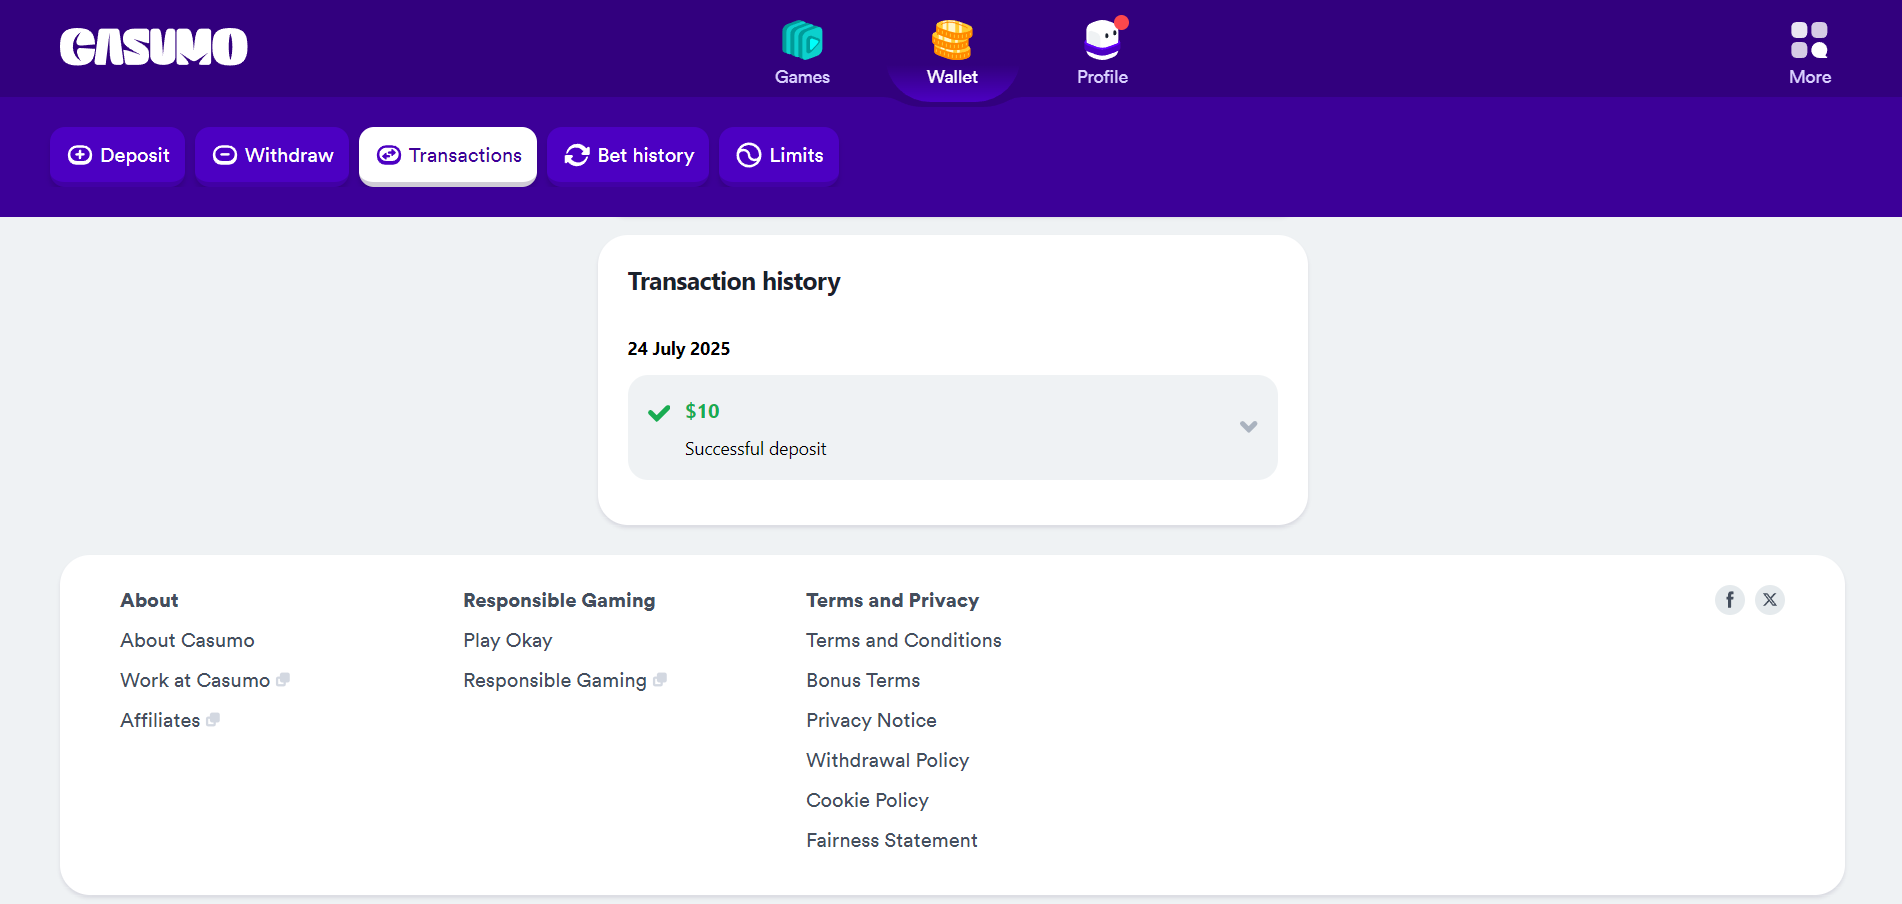Click the Successful deposit label
The height and width of the screenshot is (904, 1902).
point(755,449)
